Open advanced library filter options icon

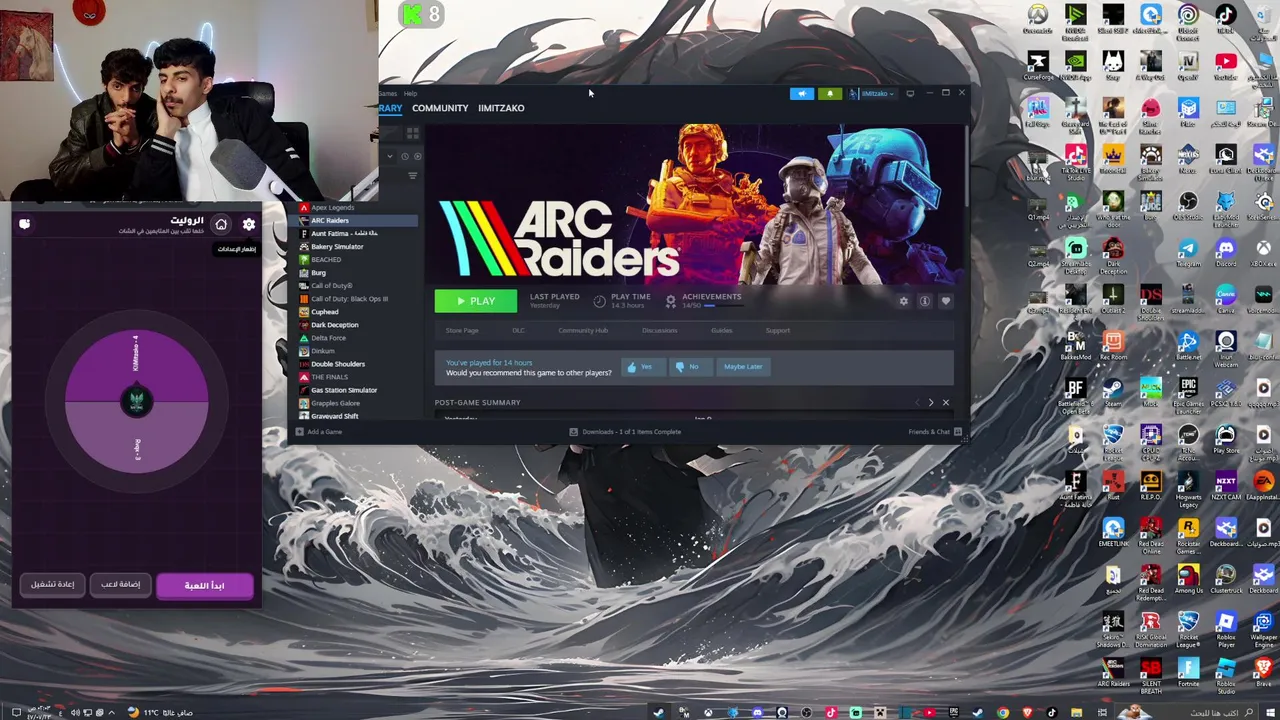413,175
